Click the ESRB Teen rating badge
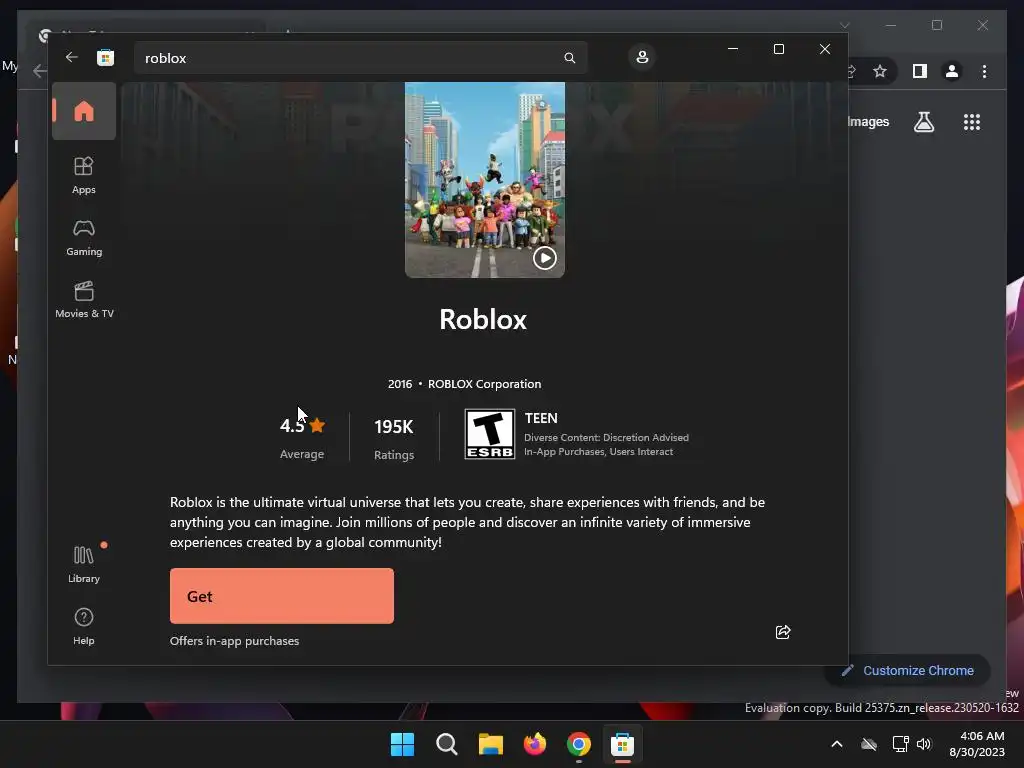The width and height of the screenshot is (1024, 768). (489, 434)
